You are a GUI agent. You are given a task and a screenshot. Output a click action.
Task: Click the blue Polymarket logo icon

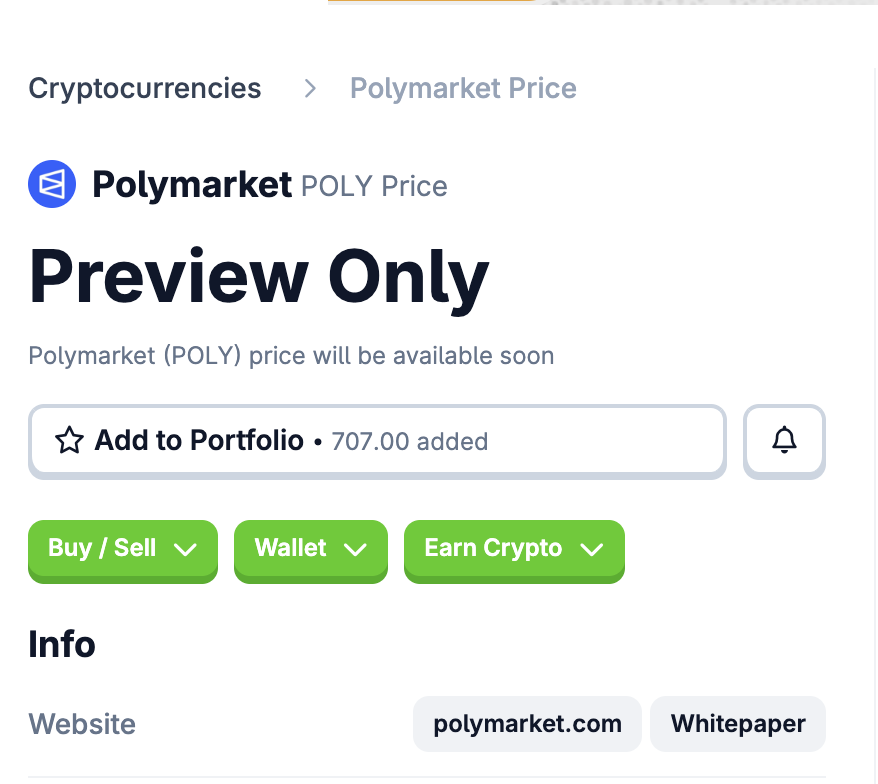52,184
